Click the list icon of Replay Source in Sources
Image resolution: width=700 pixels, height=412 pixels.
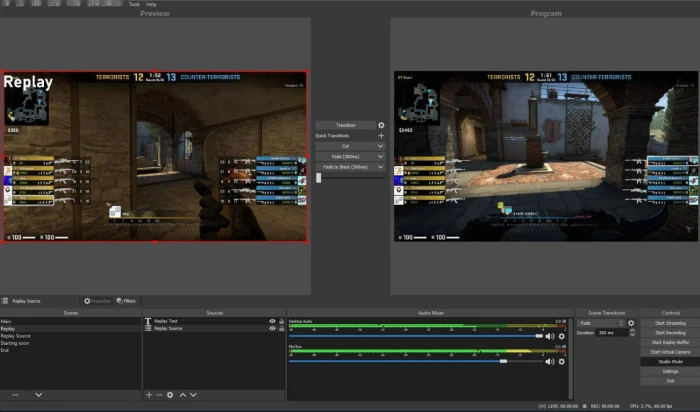[x=148, y=328]
